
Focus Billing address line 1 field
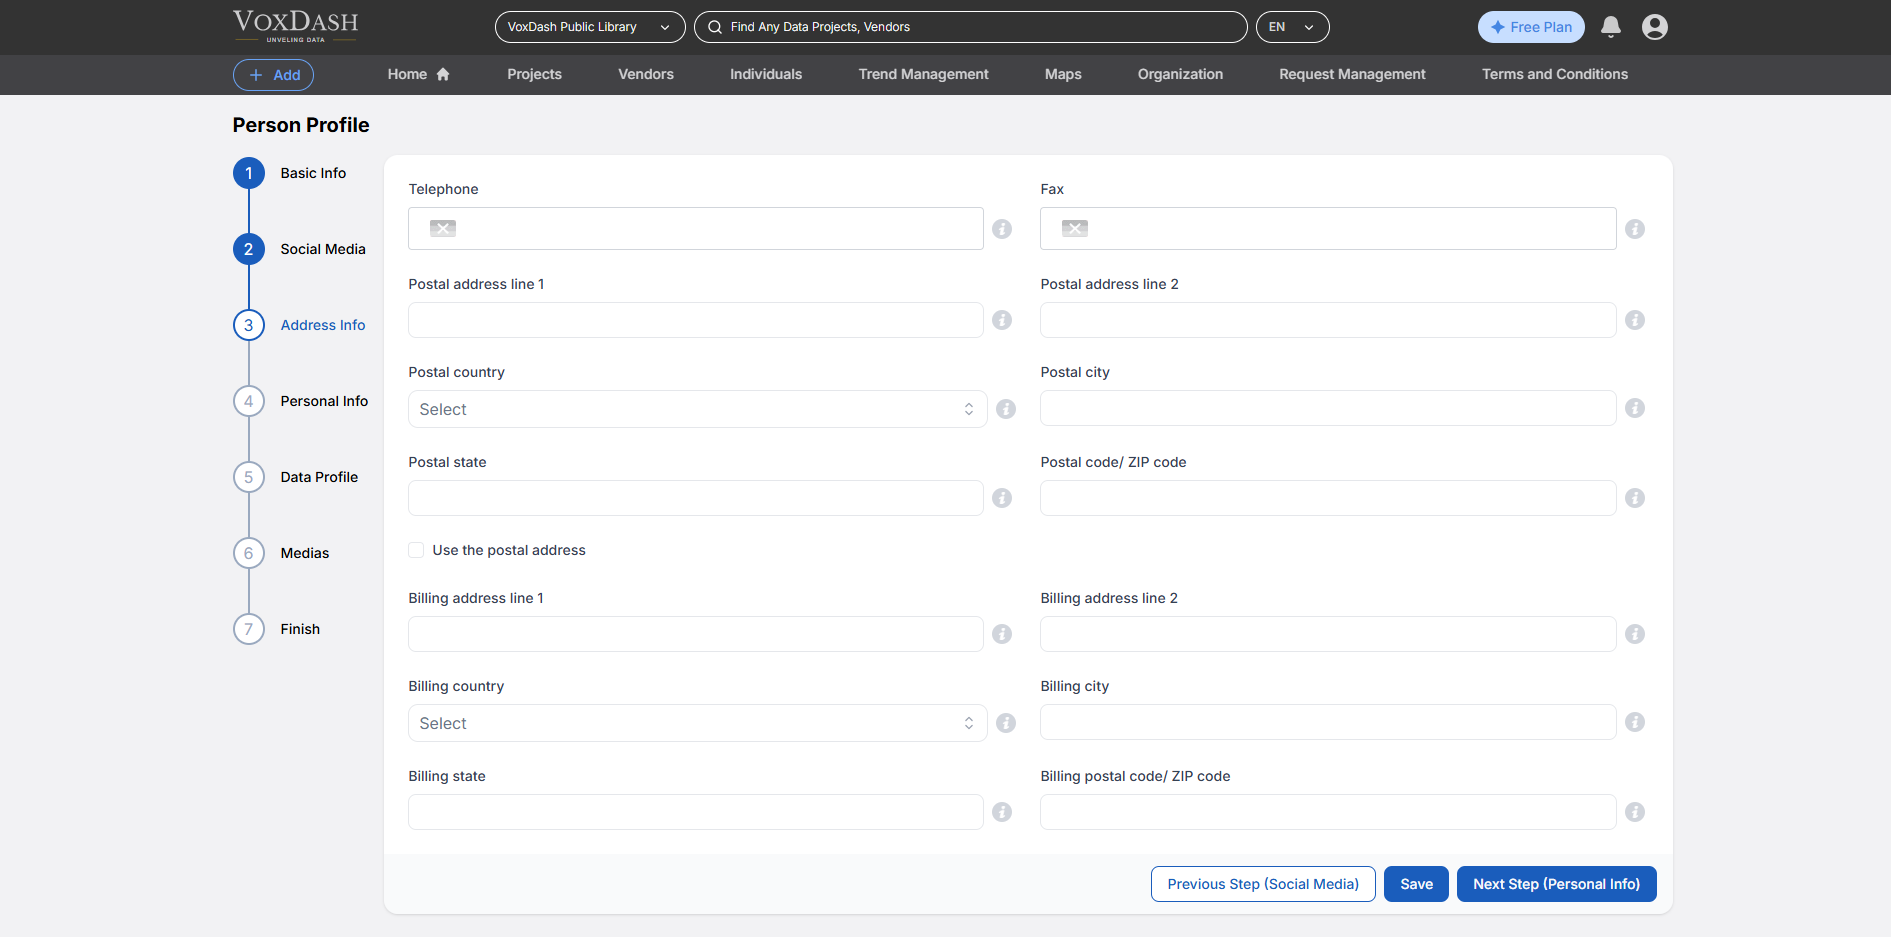coord(696,634)
